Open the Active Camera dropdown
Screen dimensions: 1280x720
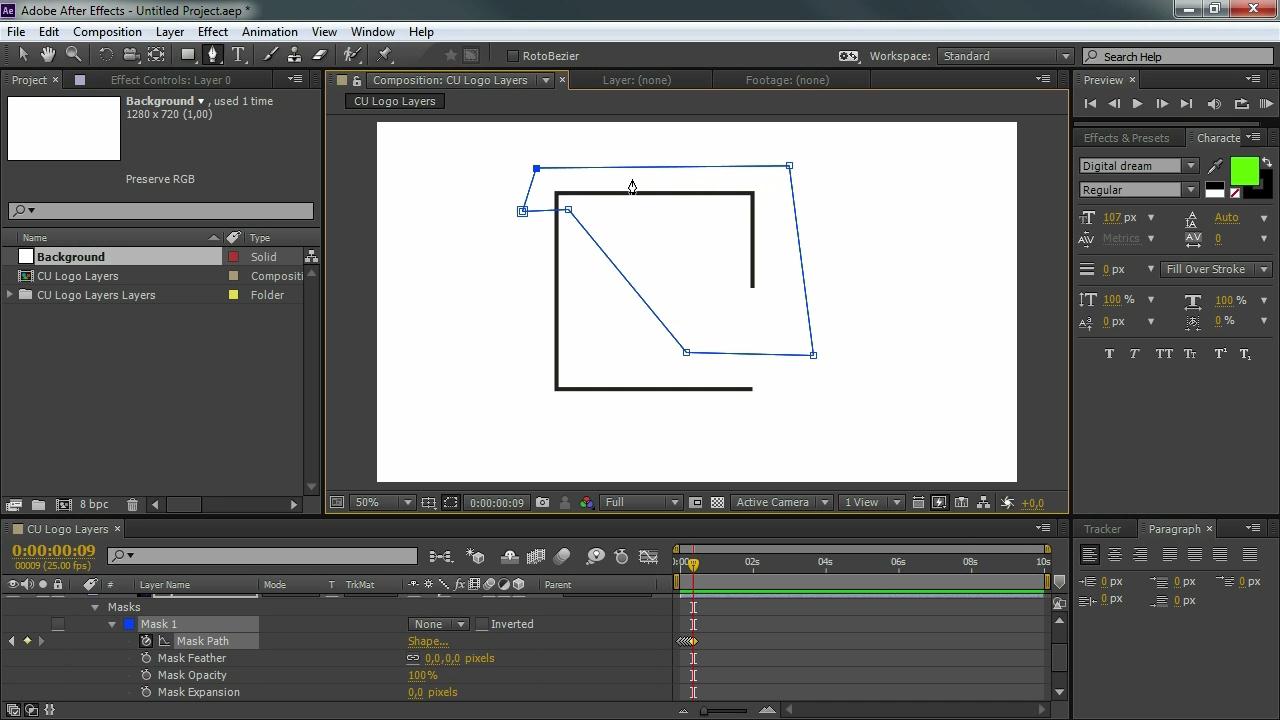point(782,502)
